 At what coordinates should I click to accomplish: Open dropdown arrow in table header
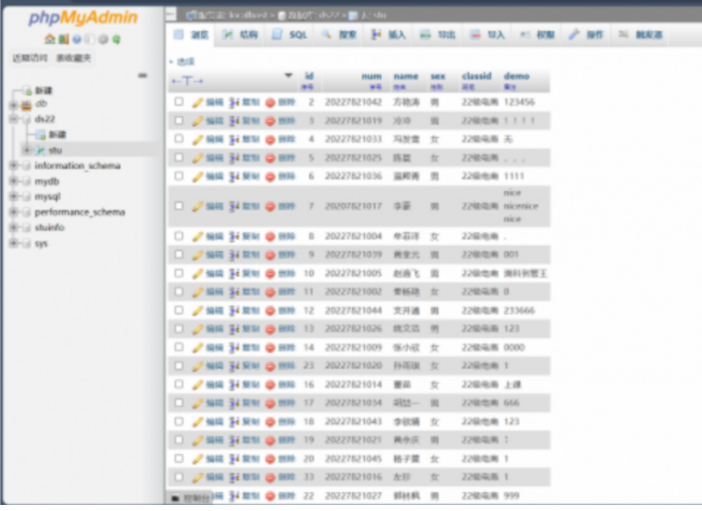tap(289, 76)
